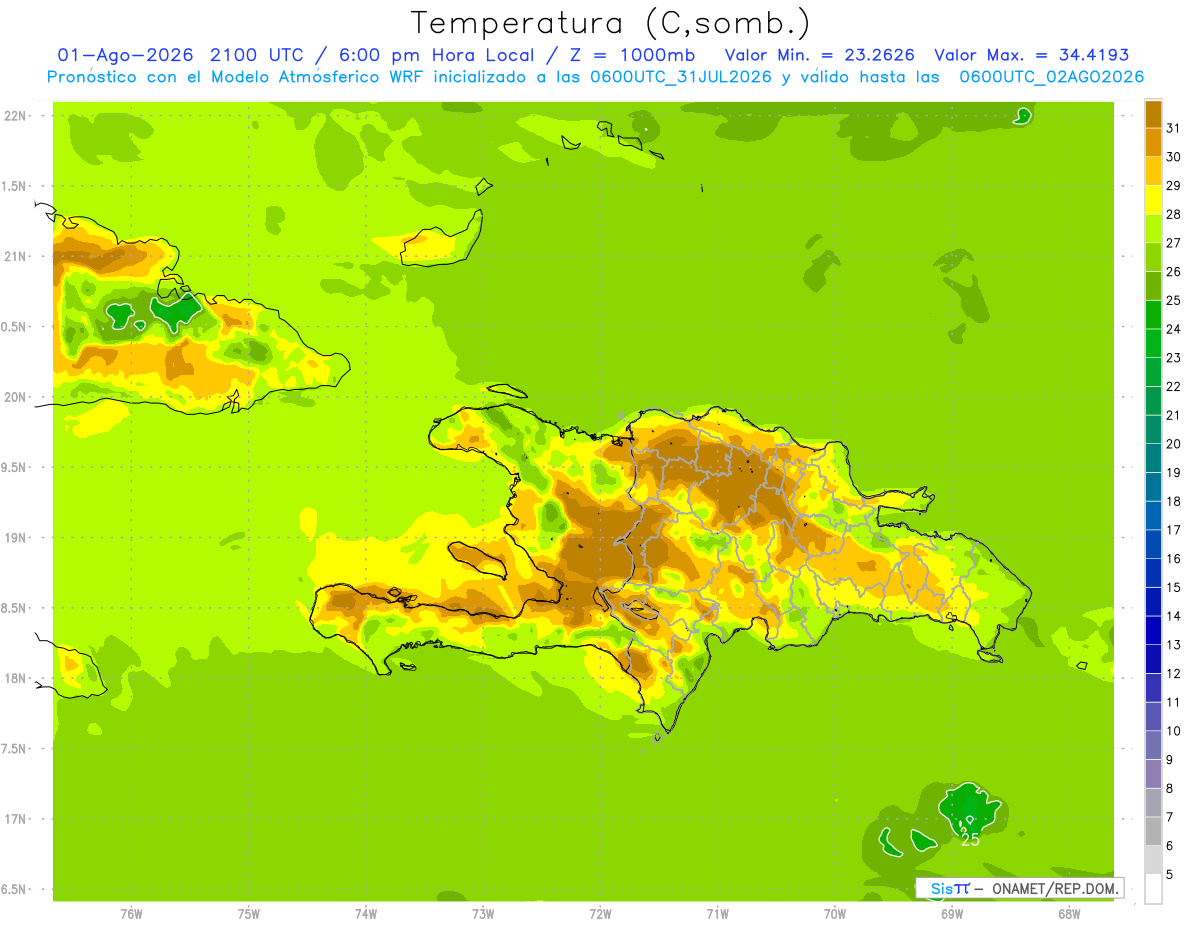Click the '19N' latitude axis label
The image size is (1200, 927).
pos(15,538)
